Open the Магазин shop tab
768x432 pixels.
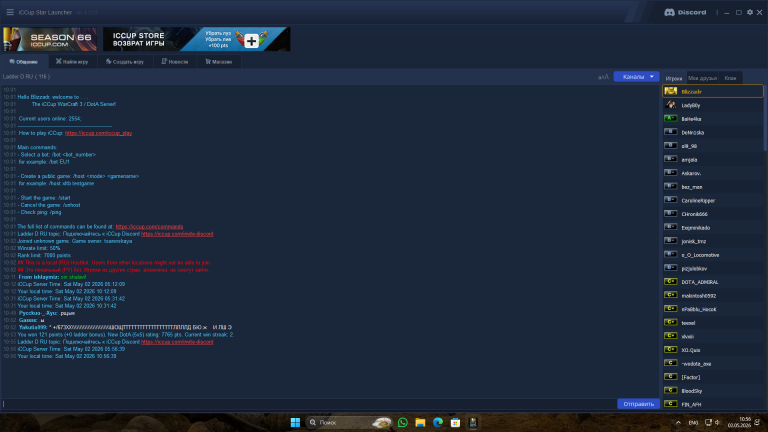pyautogui.click(x=218, y=62)
